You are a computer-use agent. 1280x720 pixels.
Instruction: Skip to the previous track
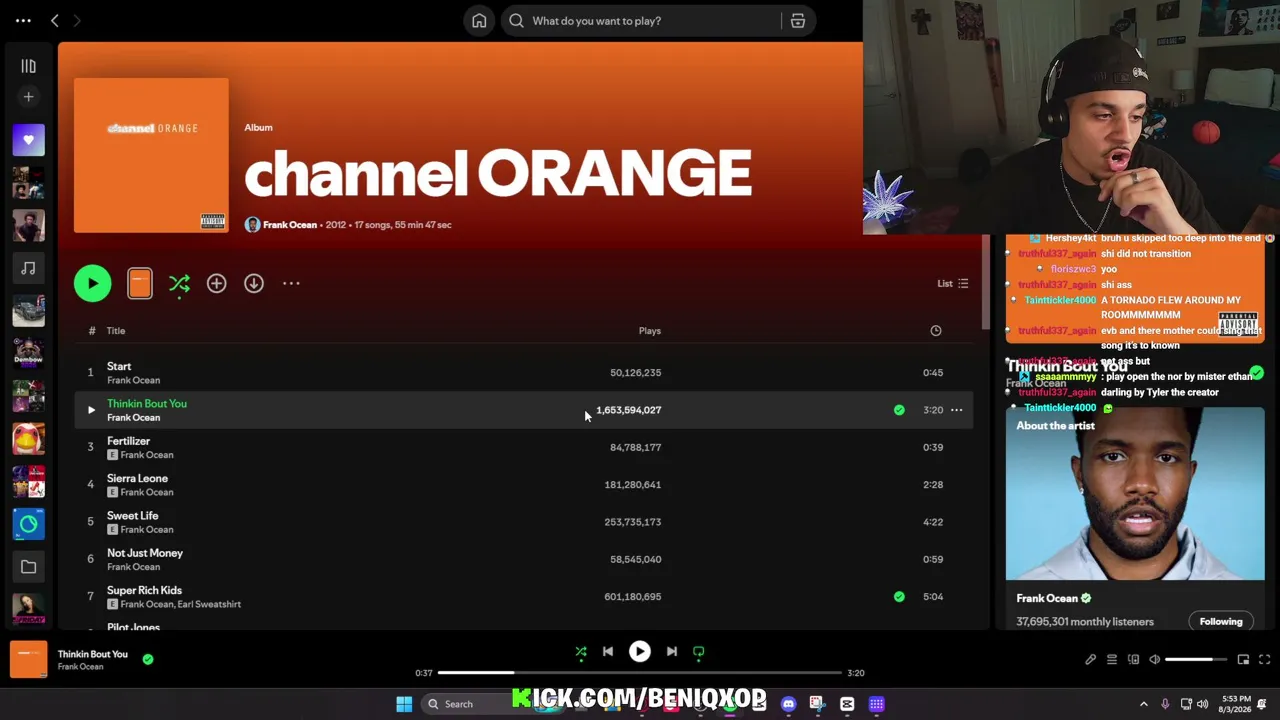(608, 652)
